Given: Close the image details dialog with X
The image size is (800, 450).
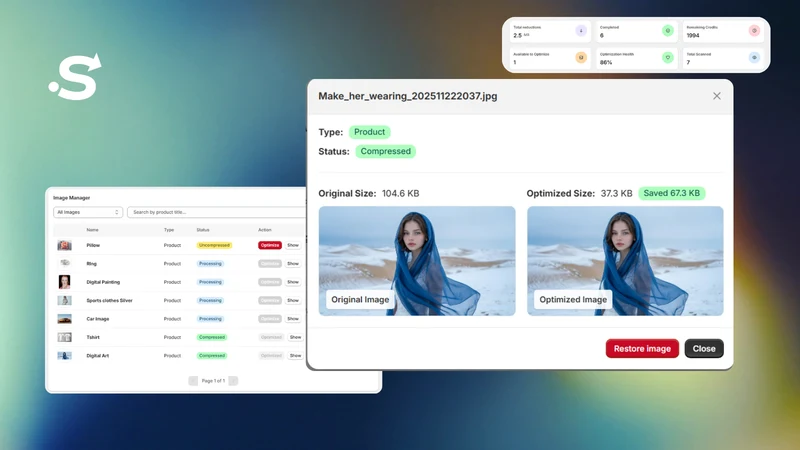Looking at the screenshot, I should [x=717, y=96].
